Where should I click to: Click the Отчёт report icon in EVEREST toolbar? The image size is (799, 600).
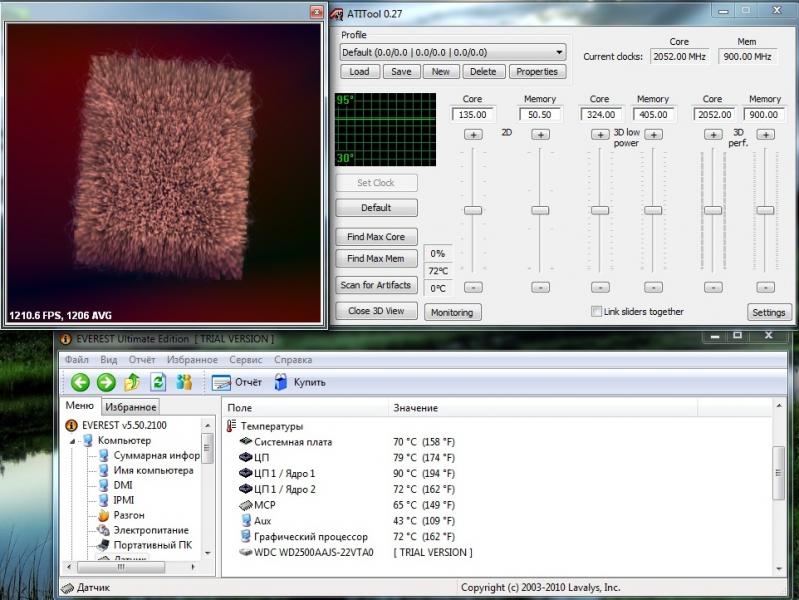221,382
